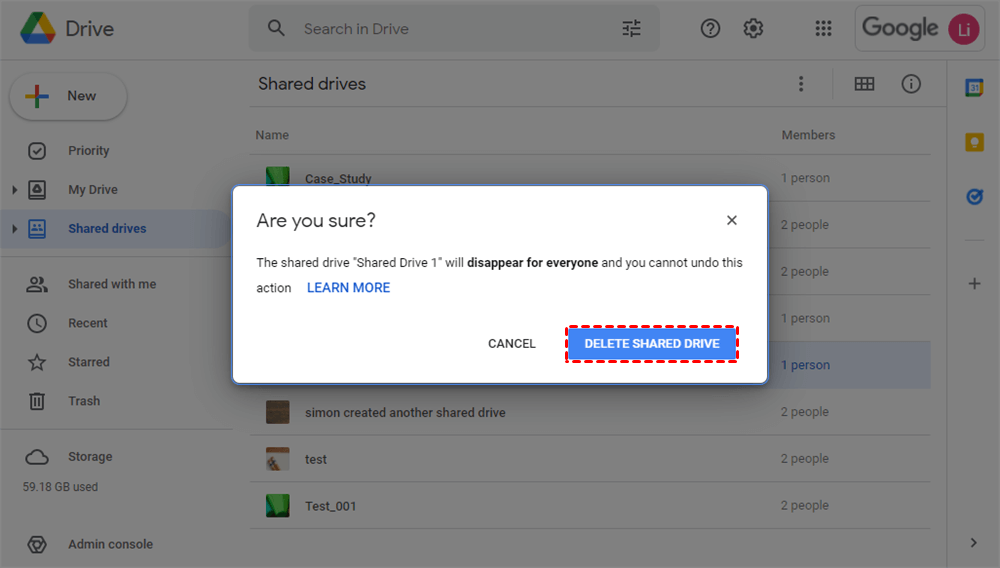The height and width of the screenshot is (568, 1000).
Task: Click the Shared drives heading
Action: click(312, 84)
